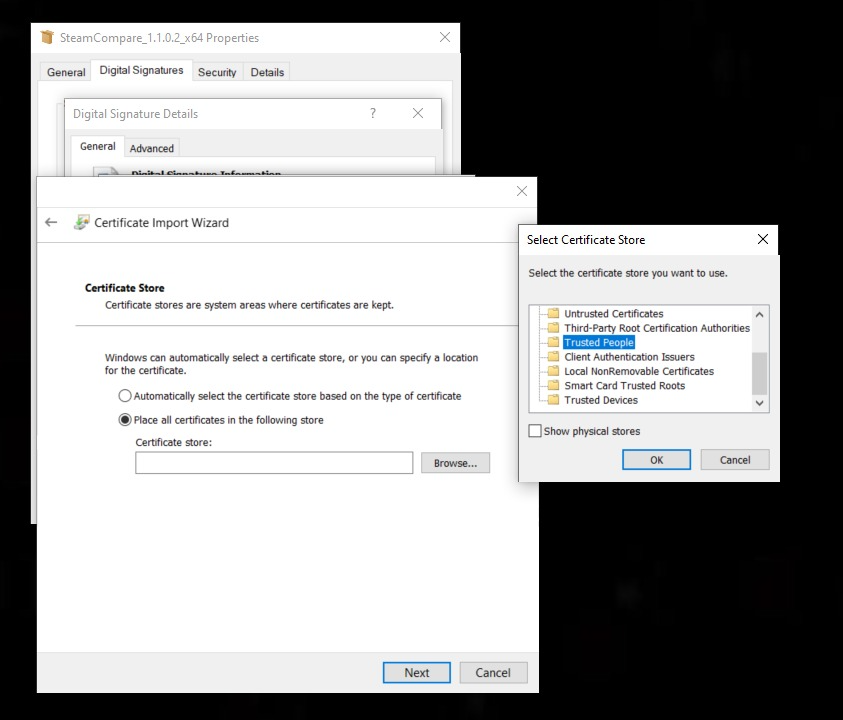Select the Trusted People store
This screenshot has height=720, width=843.
click(x=599, y=343)
